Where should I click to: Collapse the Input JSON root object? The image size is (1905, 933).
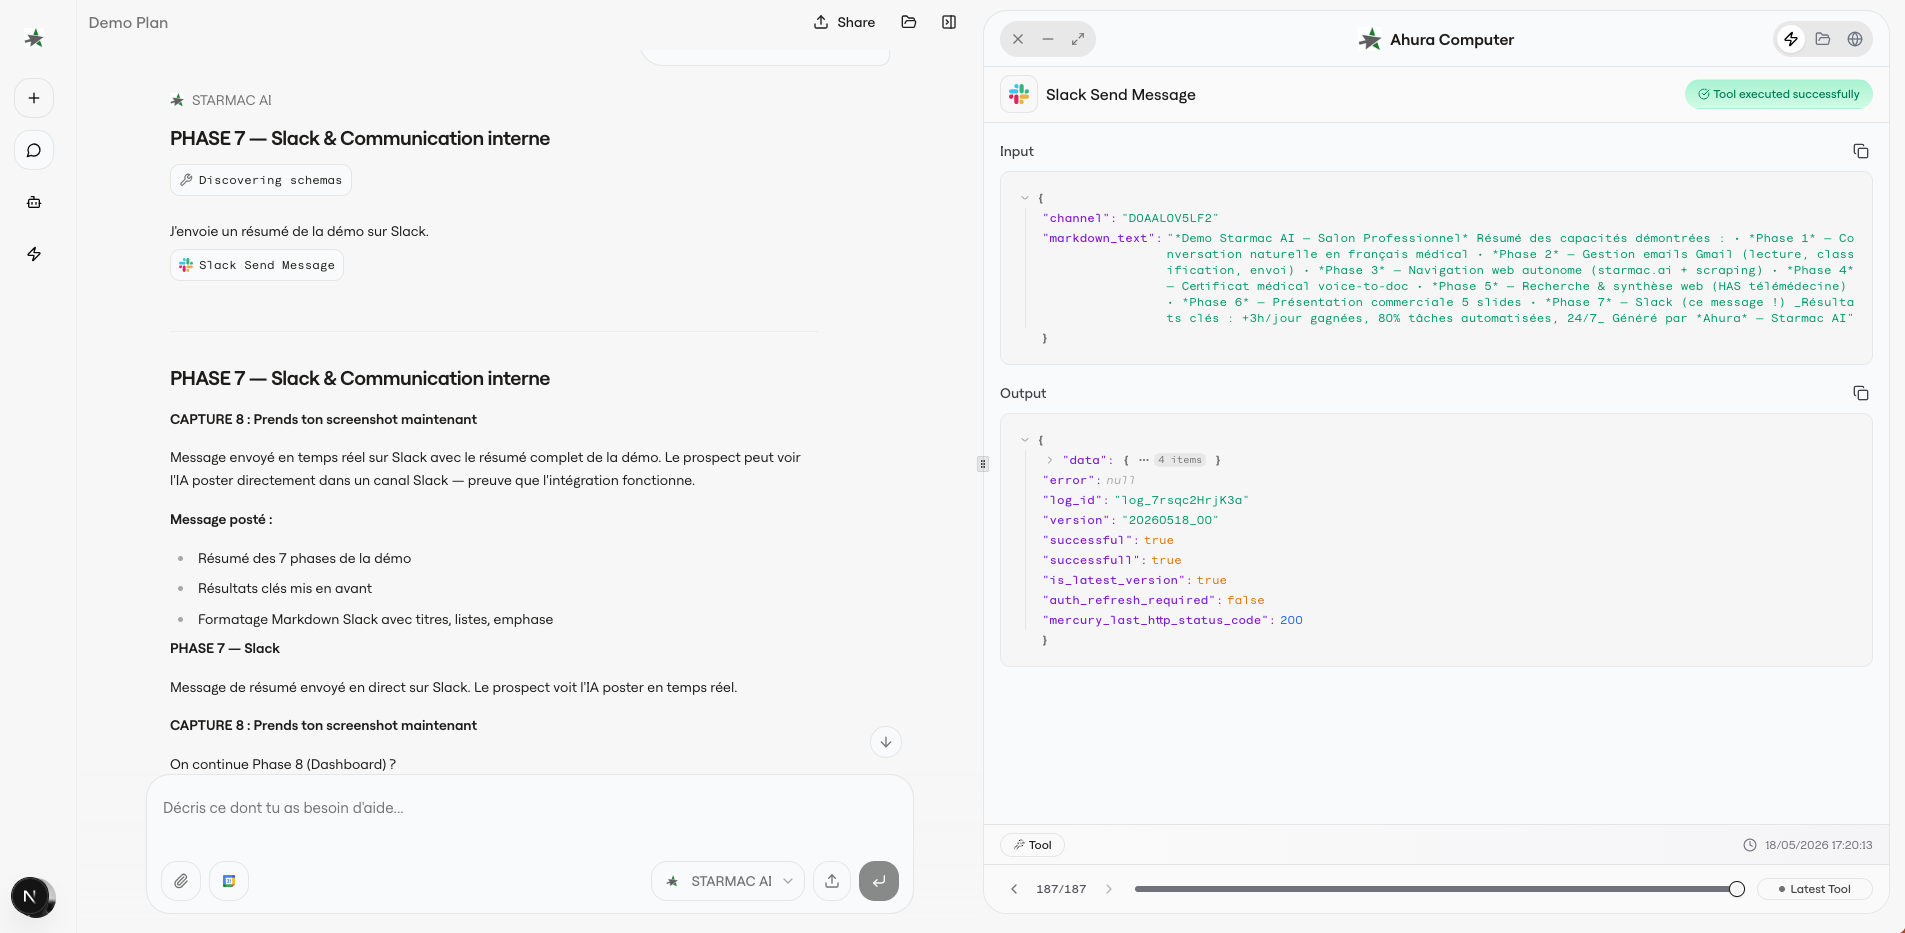coord(1025,198)
